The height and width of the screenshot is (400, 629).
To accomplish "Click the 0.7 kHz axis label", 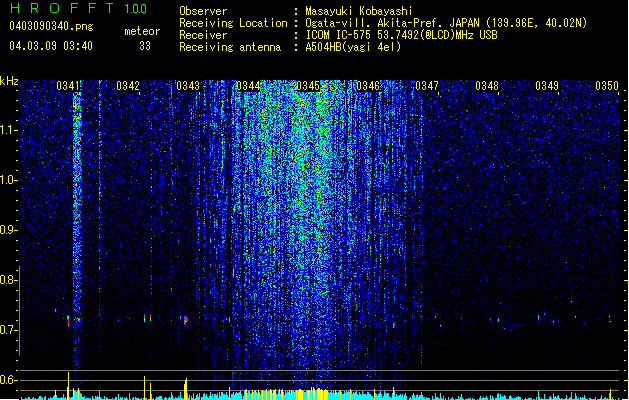I will (x=8, y=330).
